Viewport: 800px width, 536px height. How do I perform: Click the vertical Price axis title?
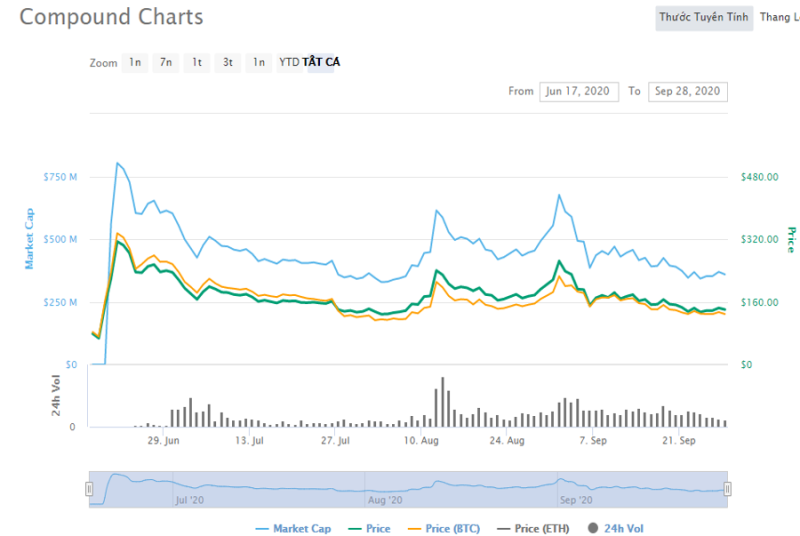pyautogui.click(x=791, y=240)
